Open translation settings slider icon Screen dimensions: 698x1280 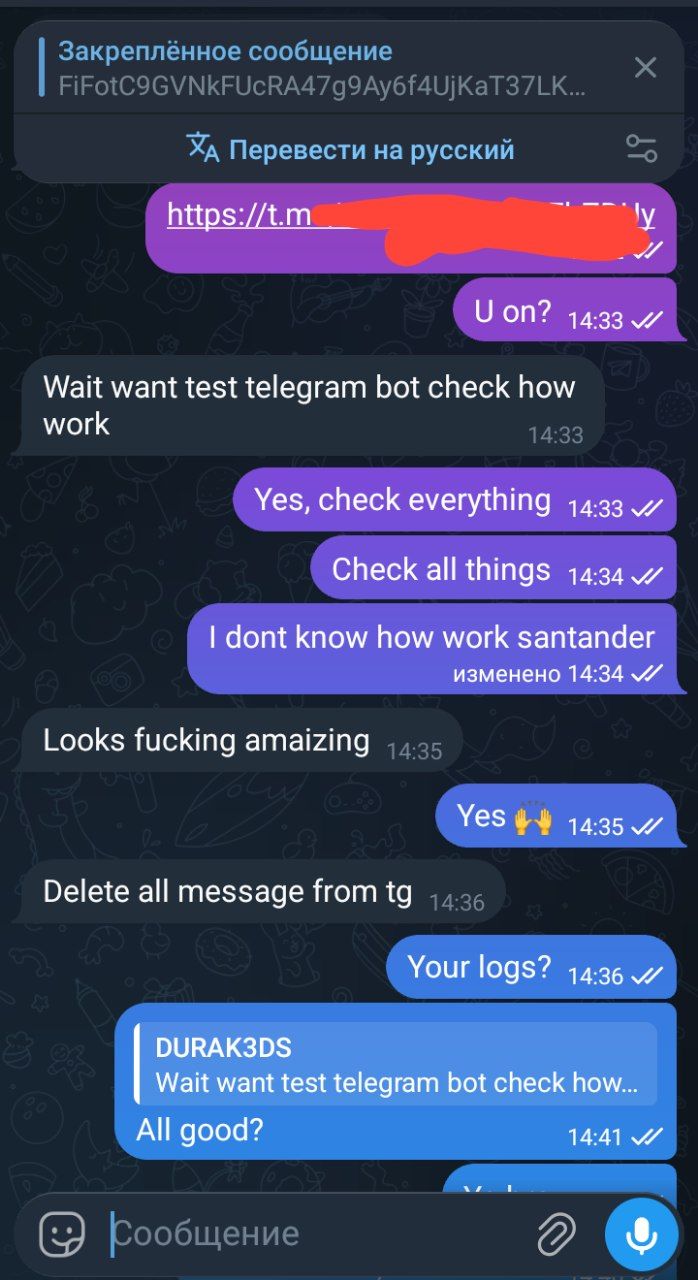641,149
